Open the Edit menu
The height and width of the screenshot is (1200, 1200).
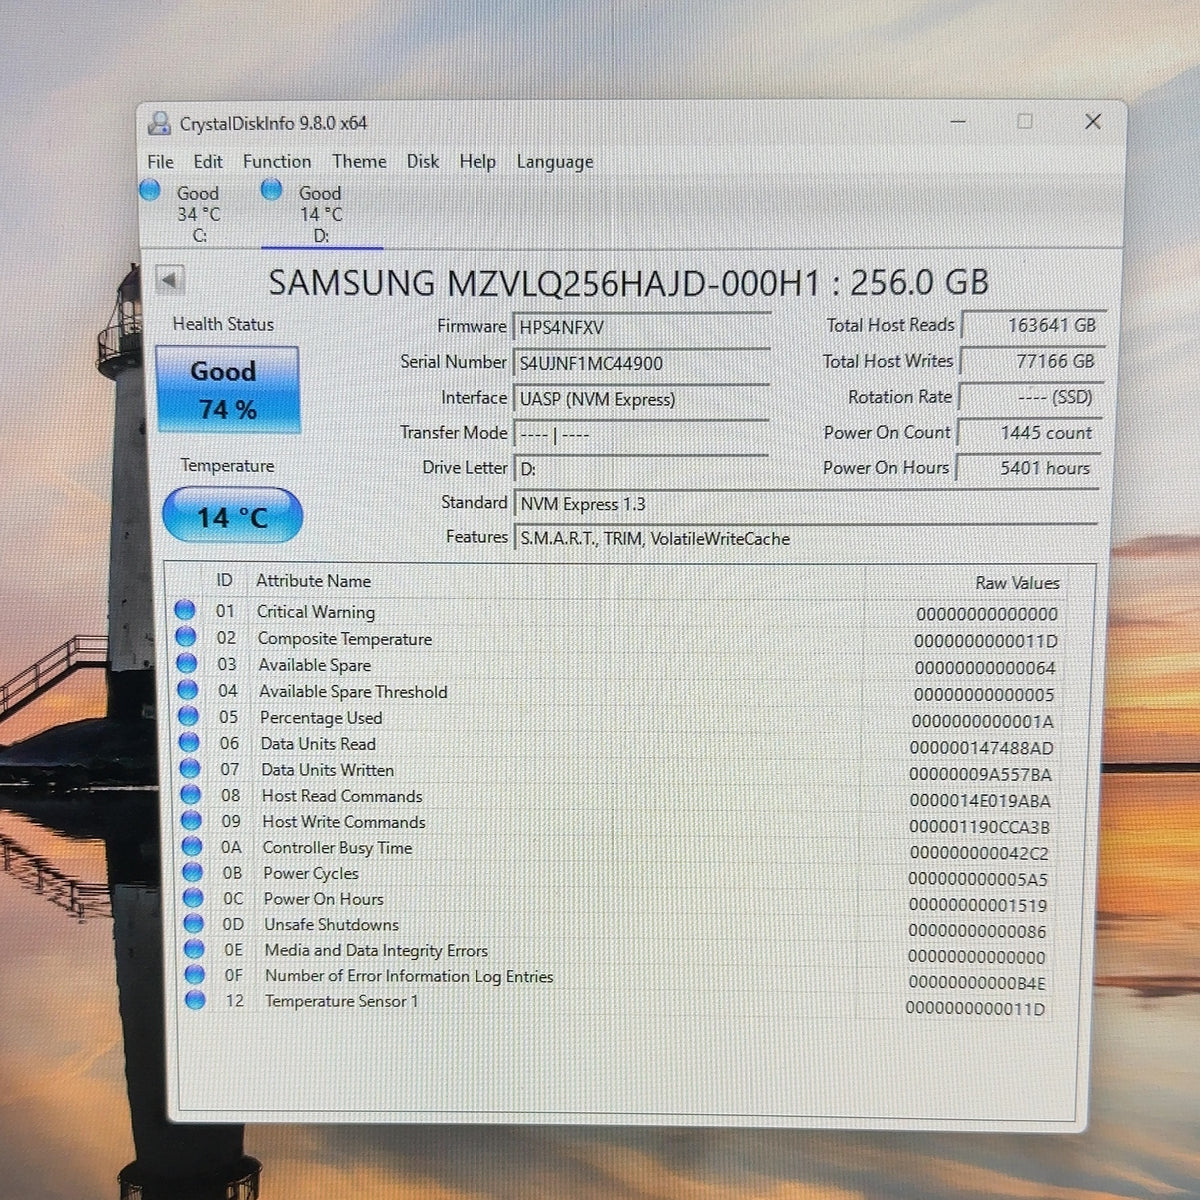pos(208,162)
